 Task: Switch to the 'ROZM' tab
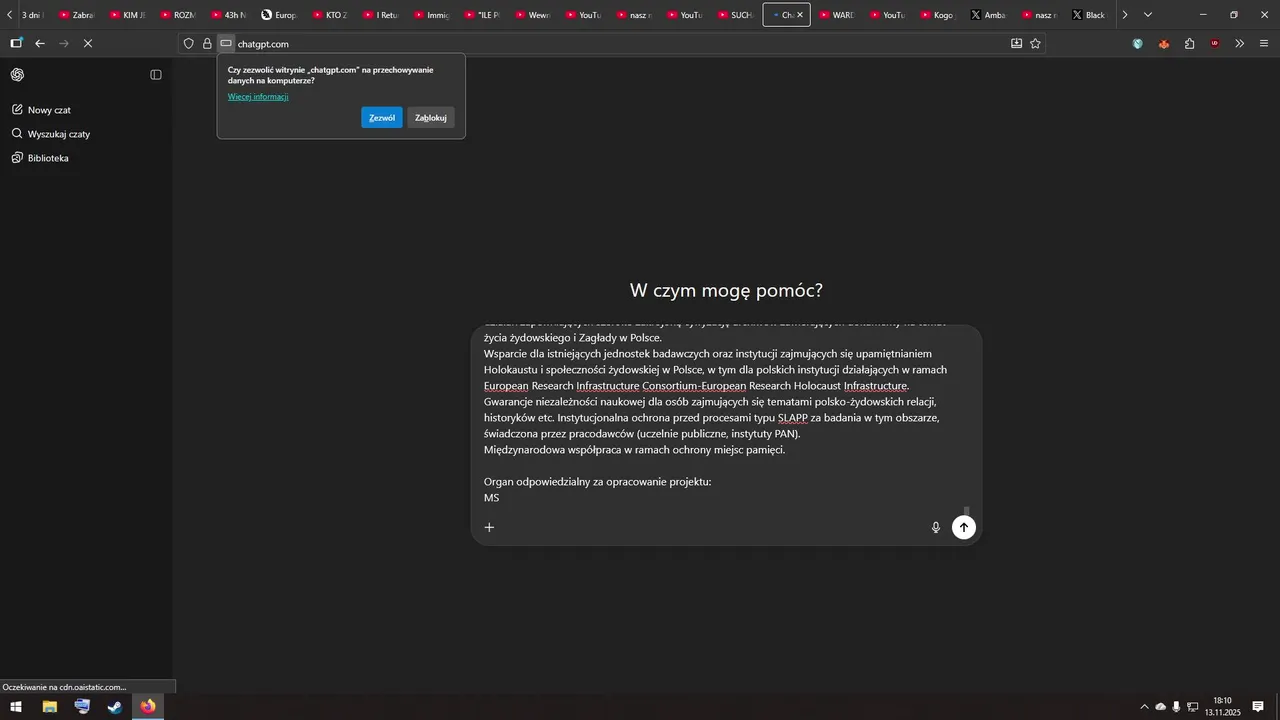pyautogui.click(x=178, y=15)
